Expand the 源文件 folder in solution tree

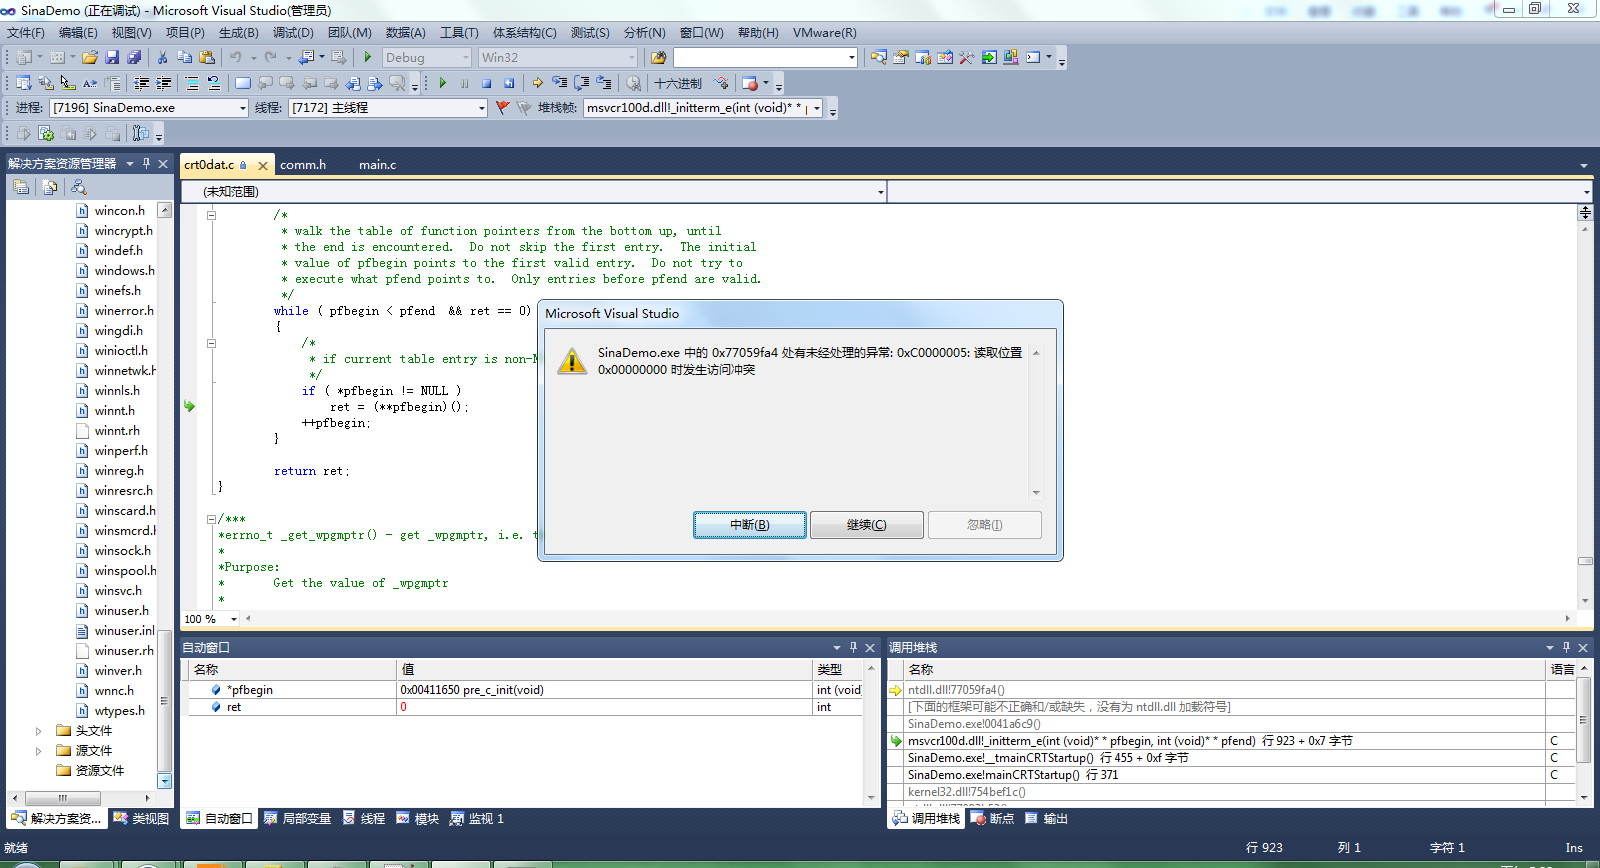coord(39,751)
